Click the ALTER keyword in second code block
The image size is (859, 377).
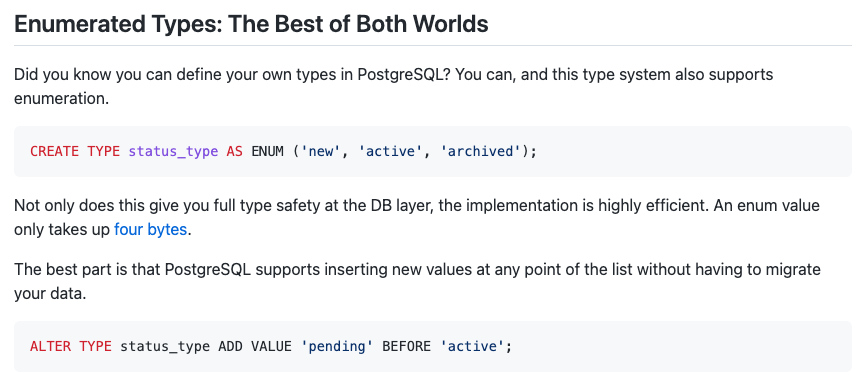tap(50, 346)
